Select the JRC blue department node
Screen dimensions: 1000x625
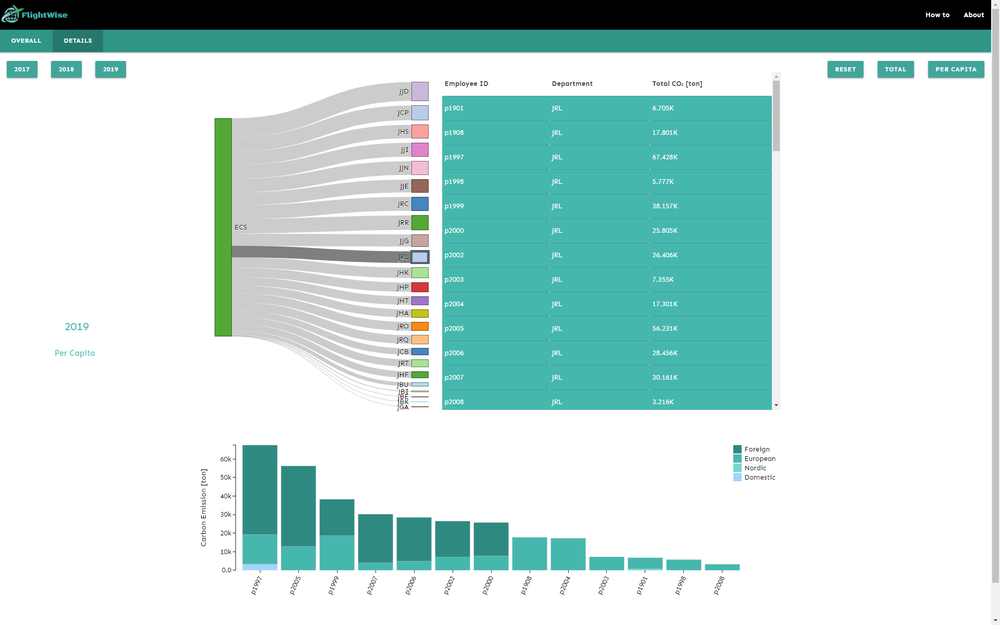pyautogui.click(x=420, y=204)
